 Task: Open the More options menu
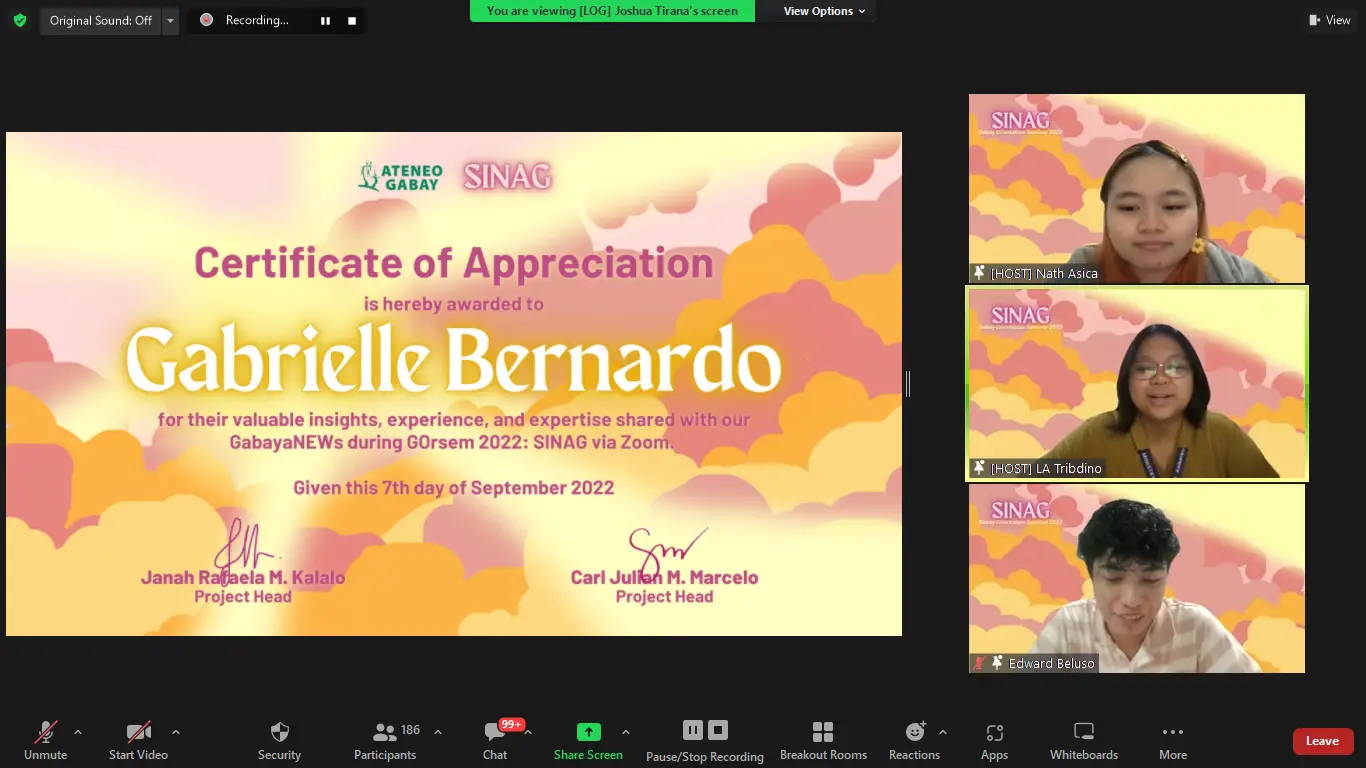pyautogui.click(x=1173, y=741)
